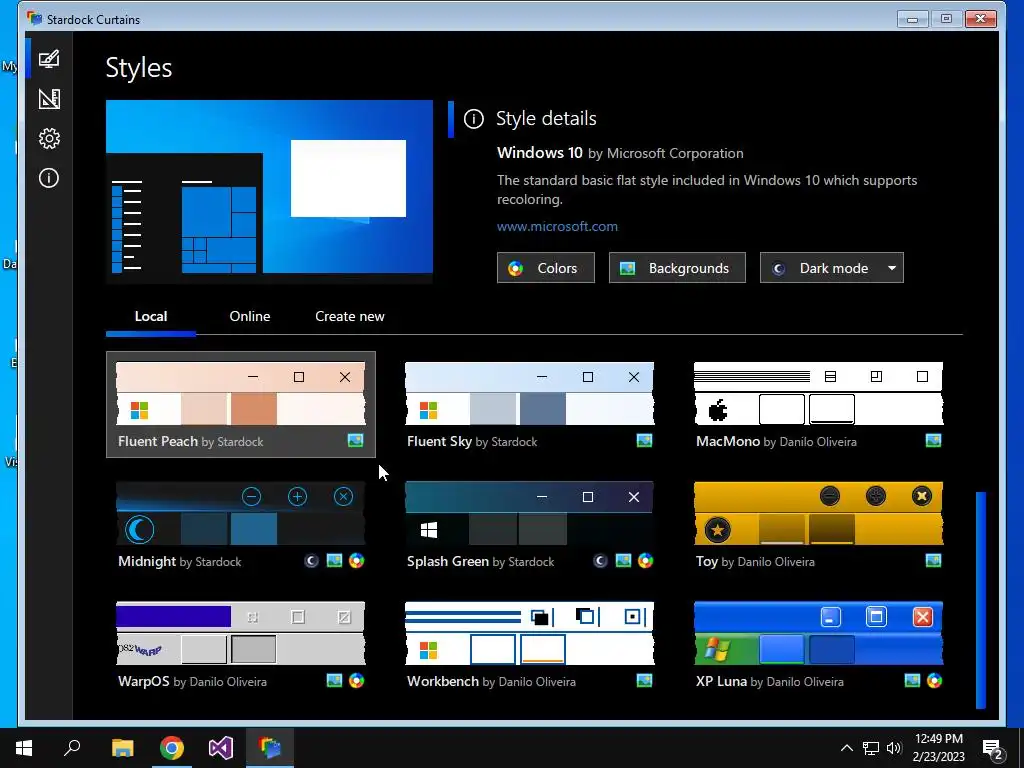Open the About info icon in sidebar
Viewport: 1024px width, 768px height.
click(x=49, y=178)
